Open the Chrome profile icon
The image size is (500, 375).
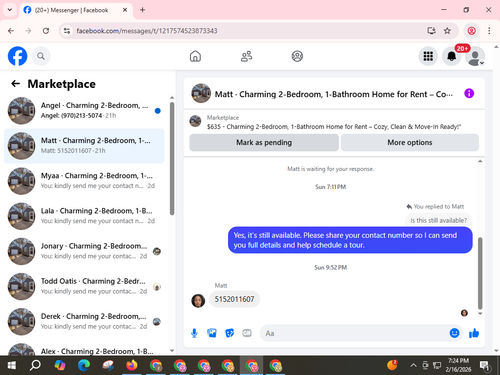pyautogui.click(x=471, y=31)
